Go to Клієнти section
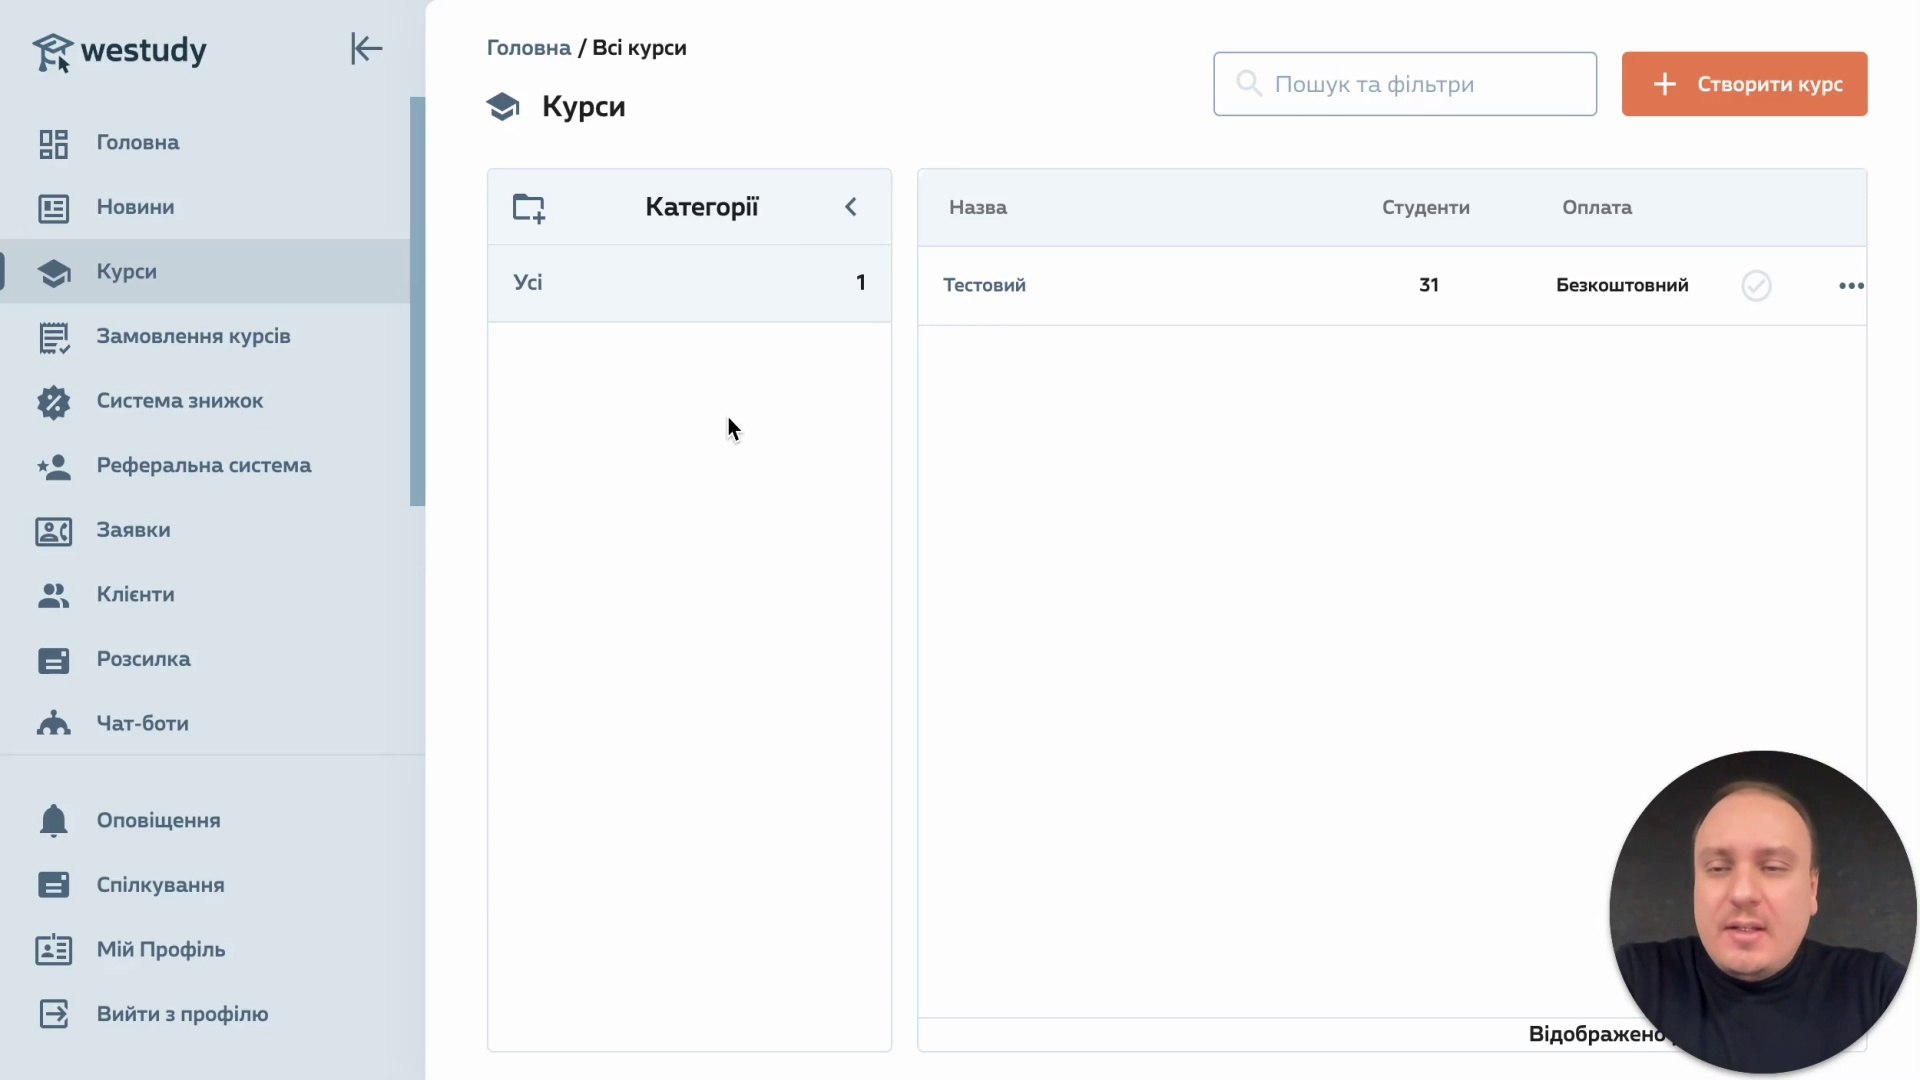Viewport: 1920px width, 1080px height. pyautogui.click(x=135, y=594)
